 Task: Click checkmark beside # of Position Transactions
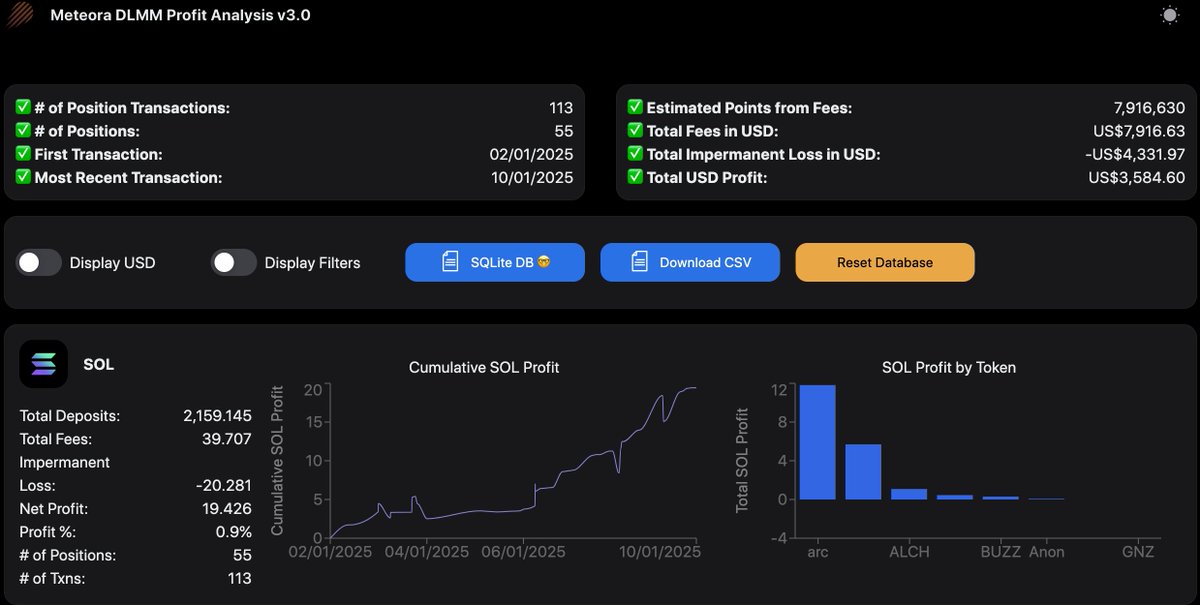click(23, 108)
